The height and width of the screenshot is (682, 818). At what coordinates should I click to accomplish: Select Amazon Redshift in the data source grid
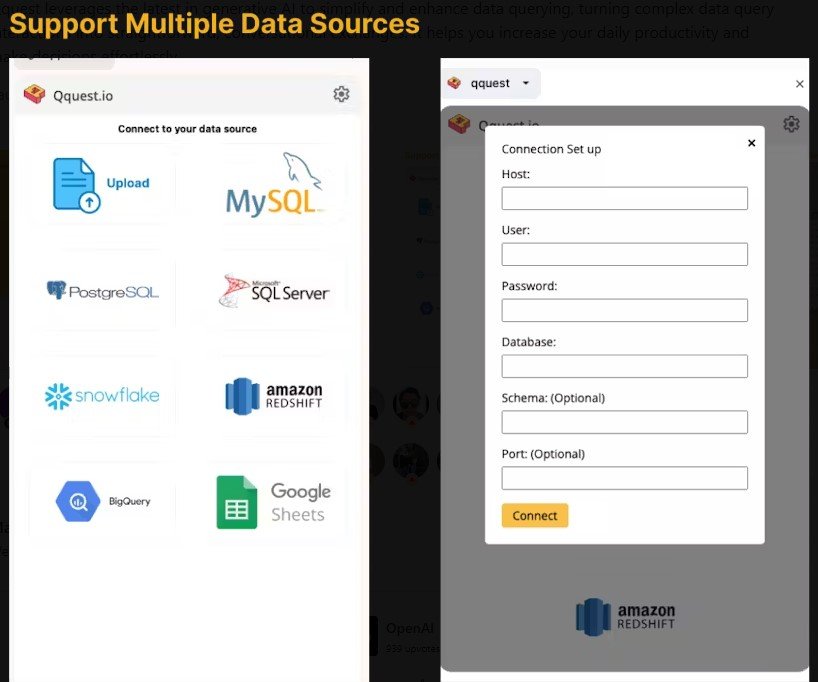click(274, 396)
